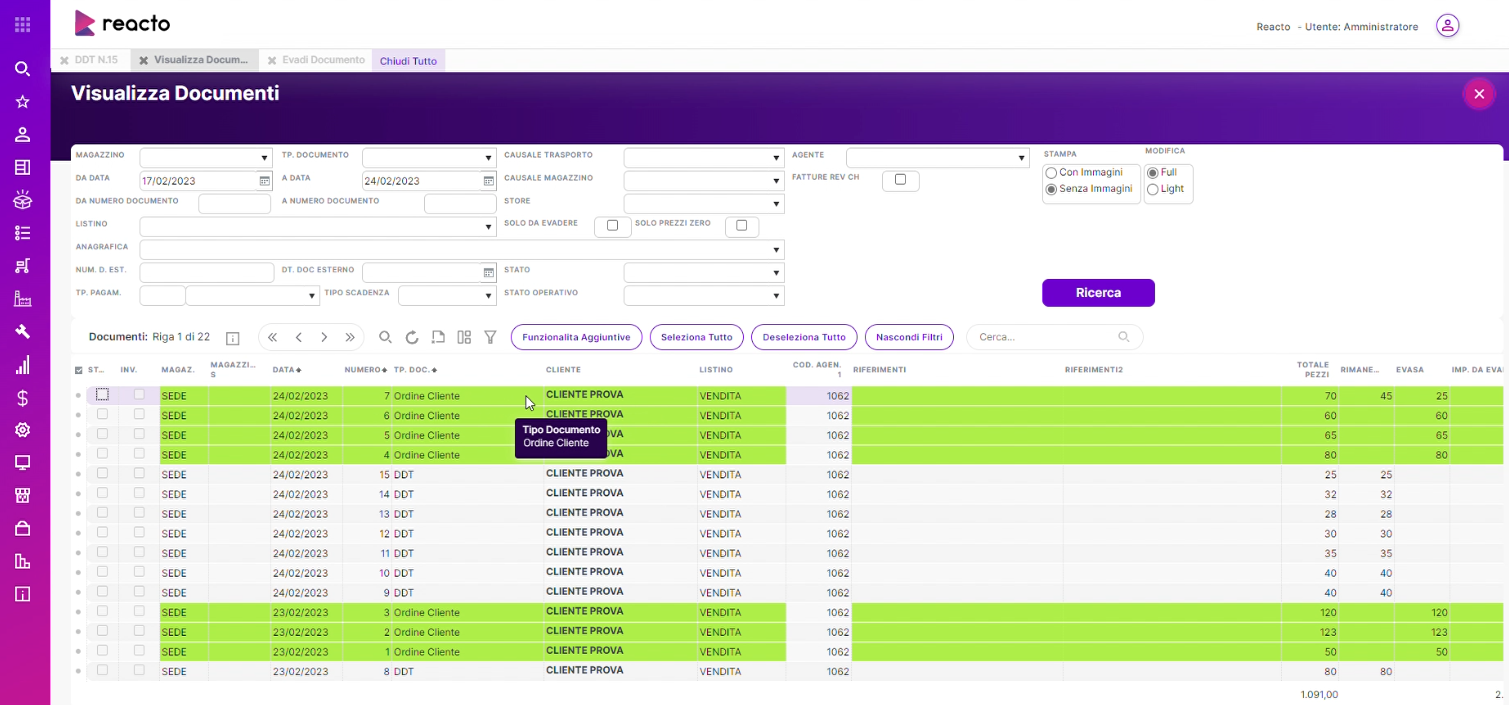Choose the Light modifica option
This screenshot has width=1509, height=705.
1153,189
